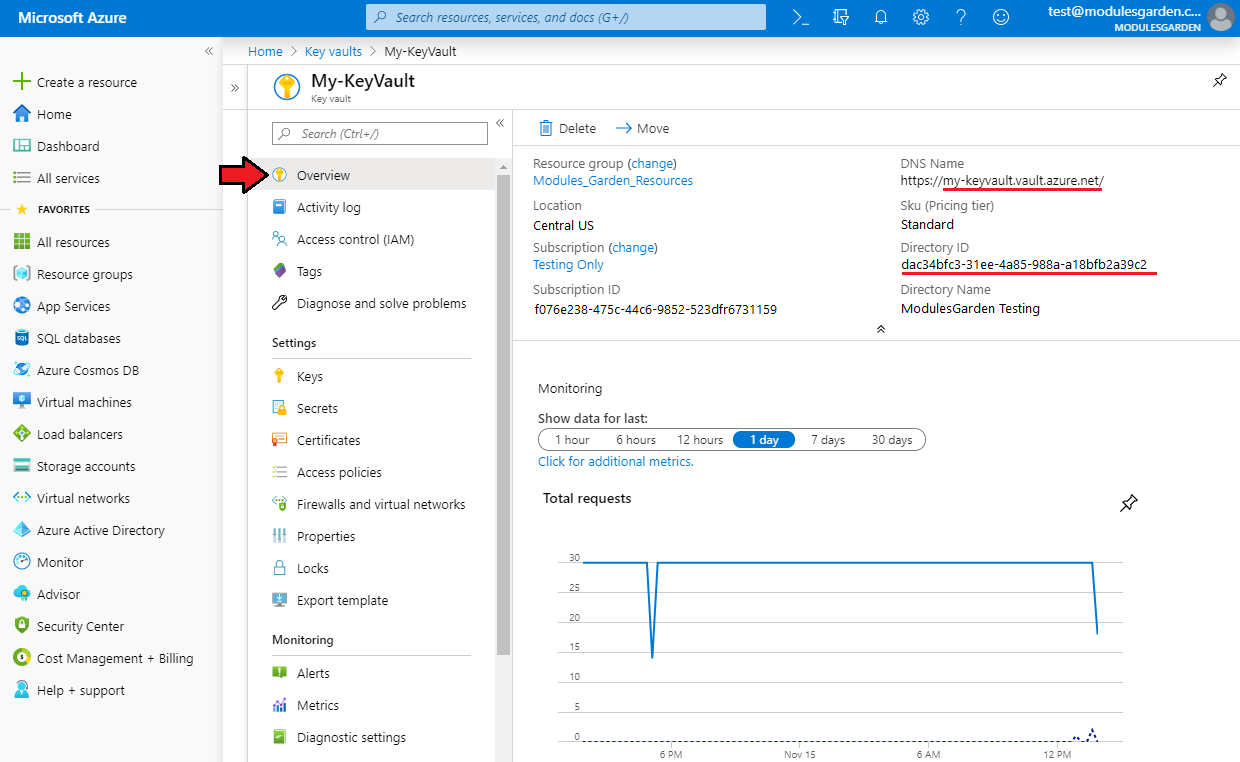Image resolution: width=1240 pixels, height=762 pixels.
Task: Collapse the Key vault resource menu
Action: pyautogui.click(x=500, y=123)
